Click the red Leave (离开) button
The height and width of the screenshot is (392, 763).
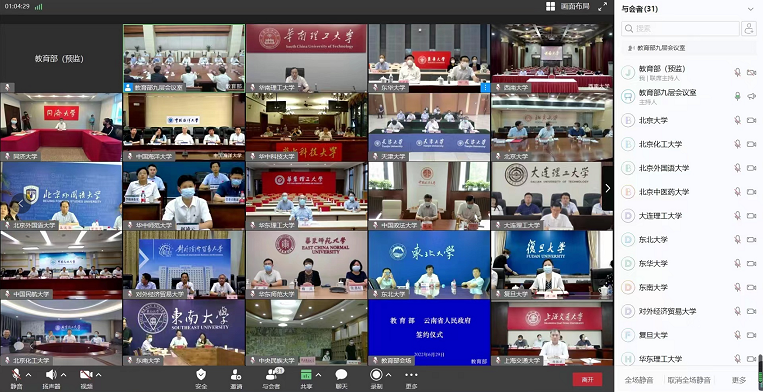pos(587,379)
